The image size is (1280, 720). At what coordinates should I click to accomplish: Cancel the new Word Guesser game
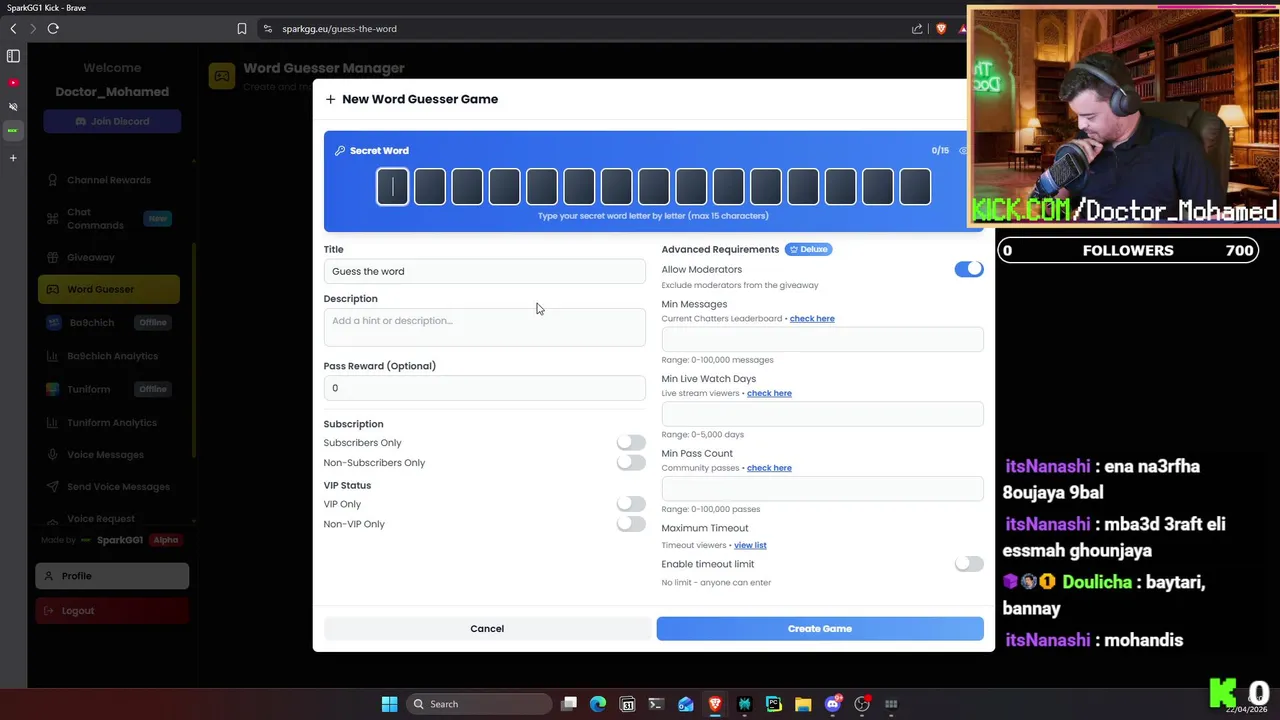487,629
